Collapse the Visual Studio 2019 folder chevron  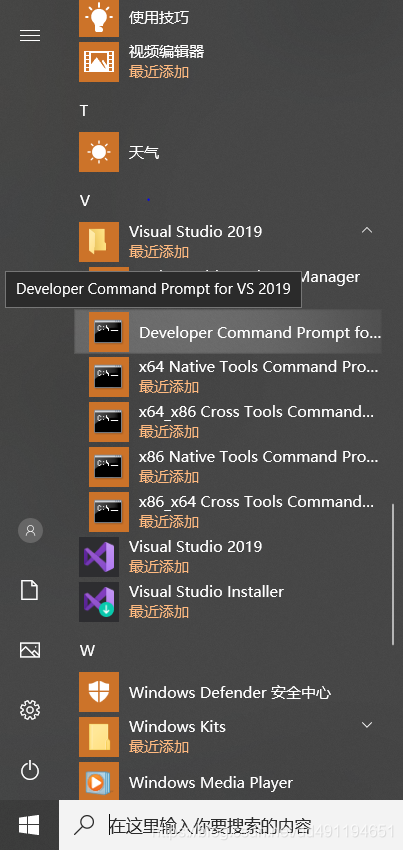367,230
